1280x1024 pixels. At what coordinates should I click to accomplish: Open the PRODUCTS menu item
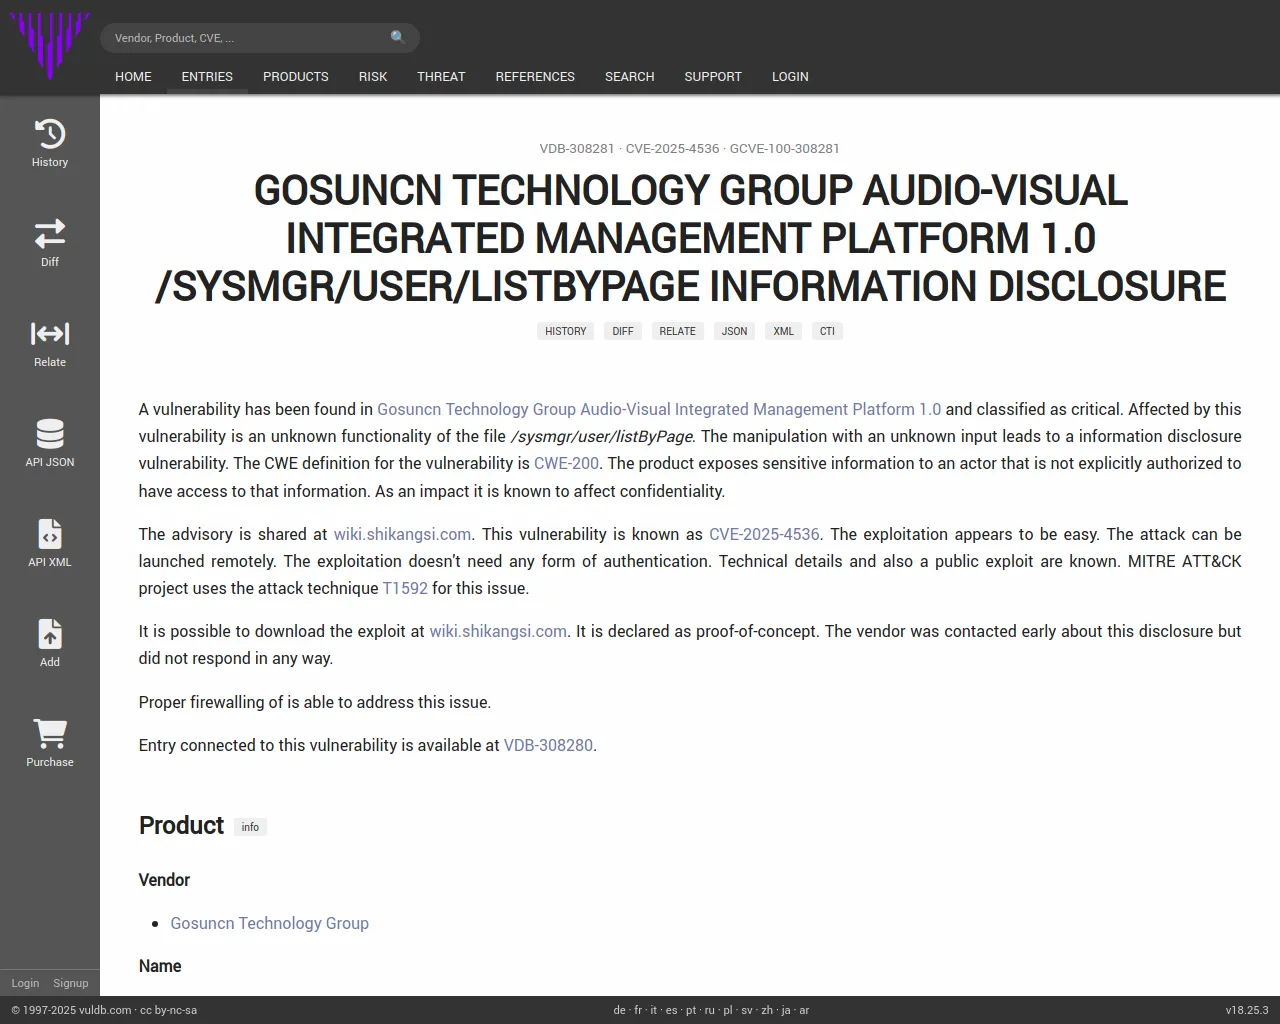(295, 77)
